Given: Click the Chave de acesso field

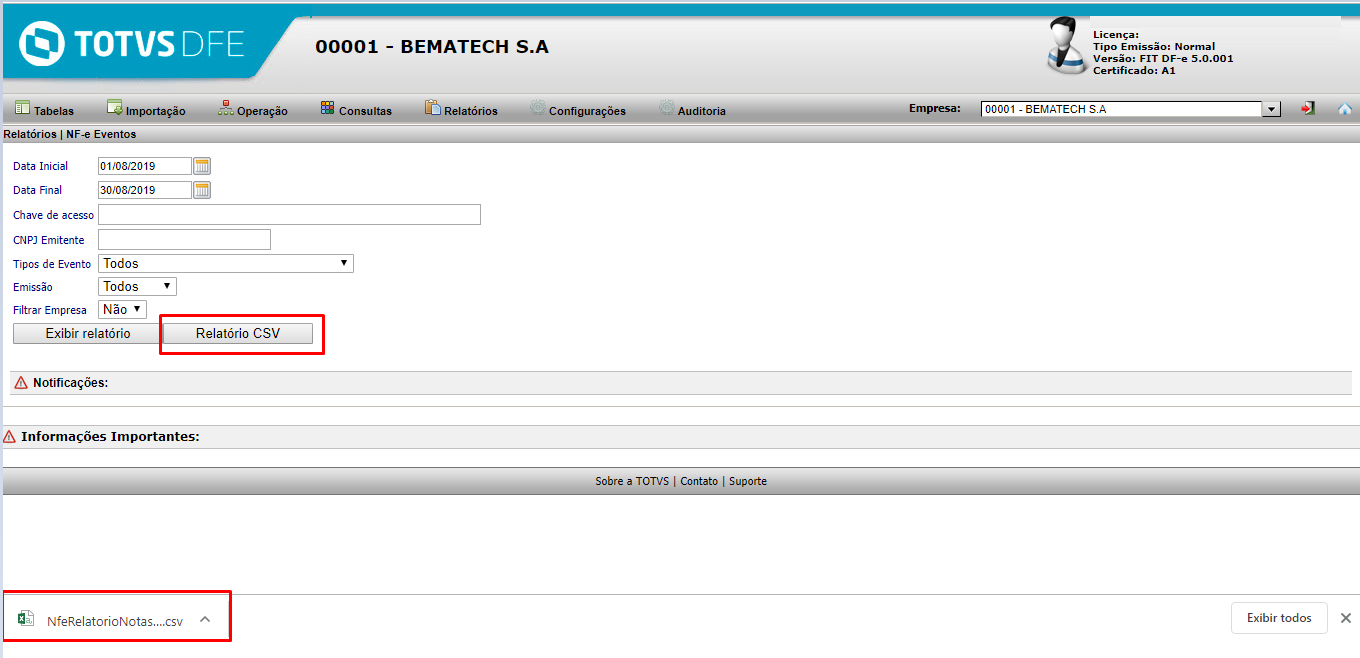Looking at the screenshot, I should [289, 215].
